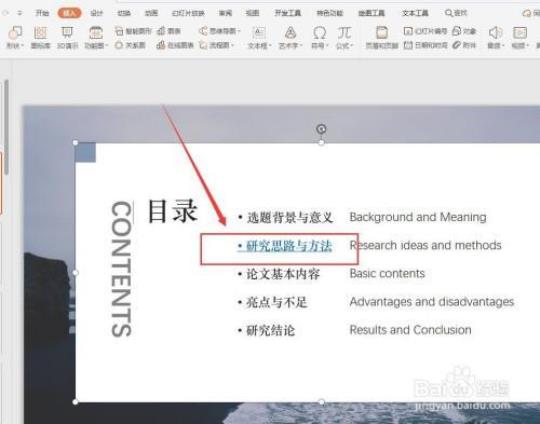
Task: Switch to the 动画 Animations tab
Action: (151, 13)
